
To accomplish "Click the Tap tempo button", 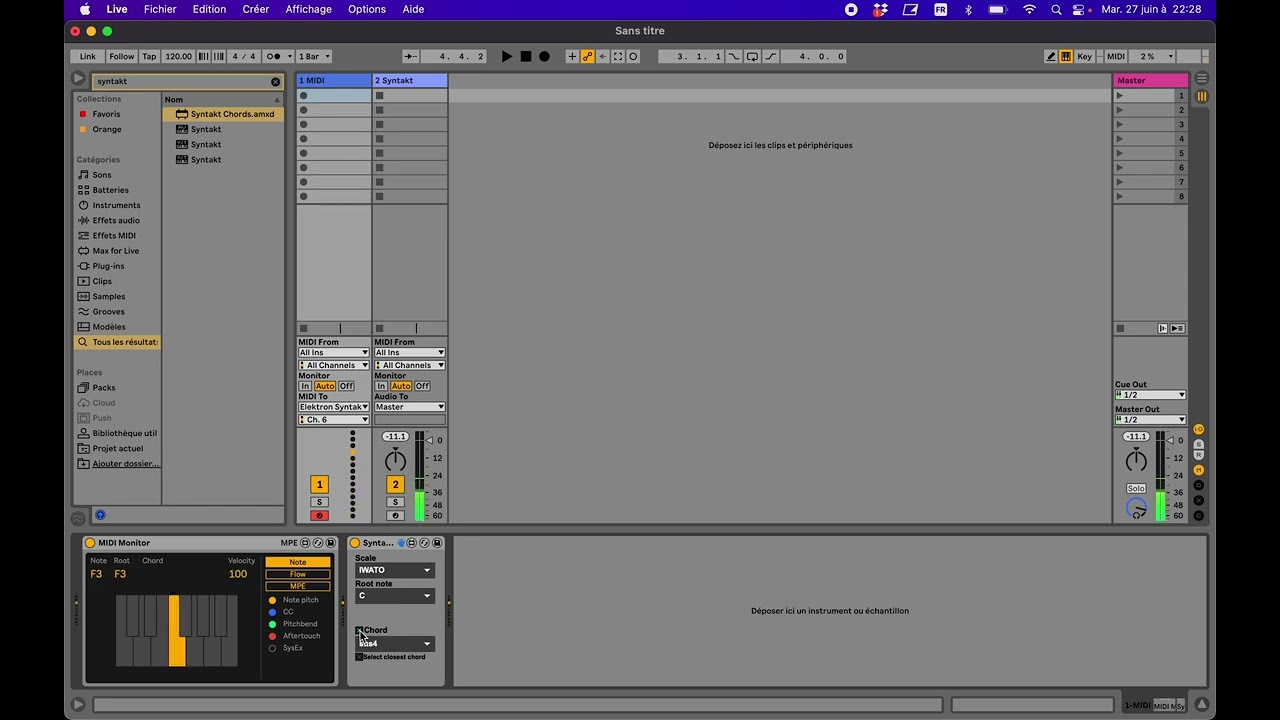I will click(149, 57).
